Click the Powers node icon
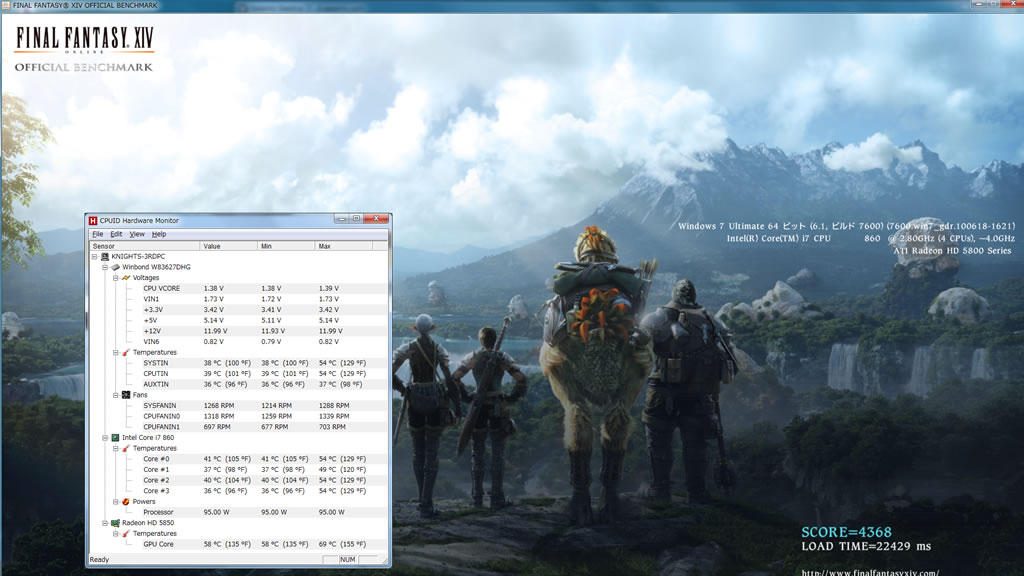 (x=126, y=502)
